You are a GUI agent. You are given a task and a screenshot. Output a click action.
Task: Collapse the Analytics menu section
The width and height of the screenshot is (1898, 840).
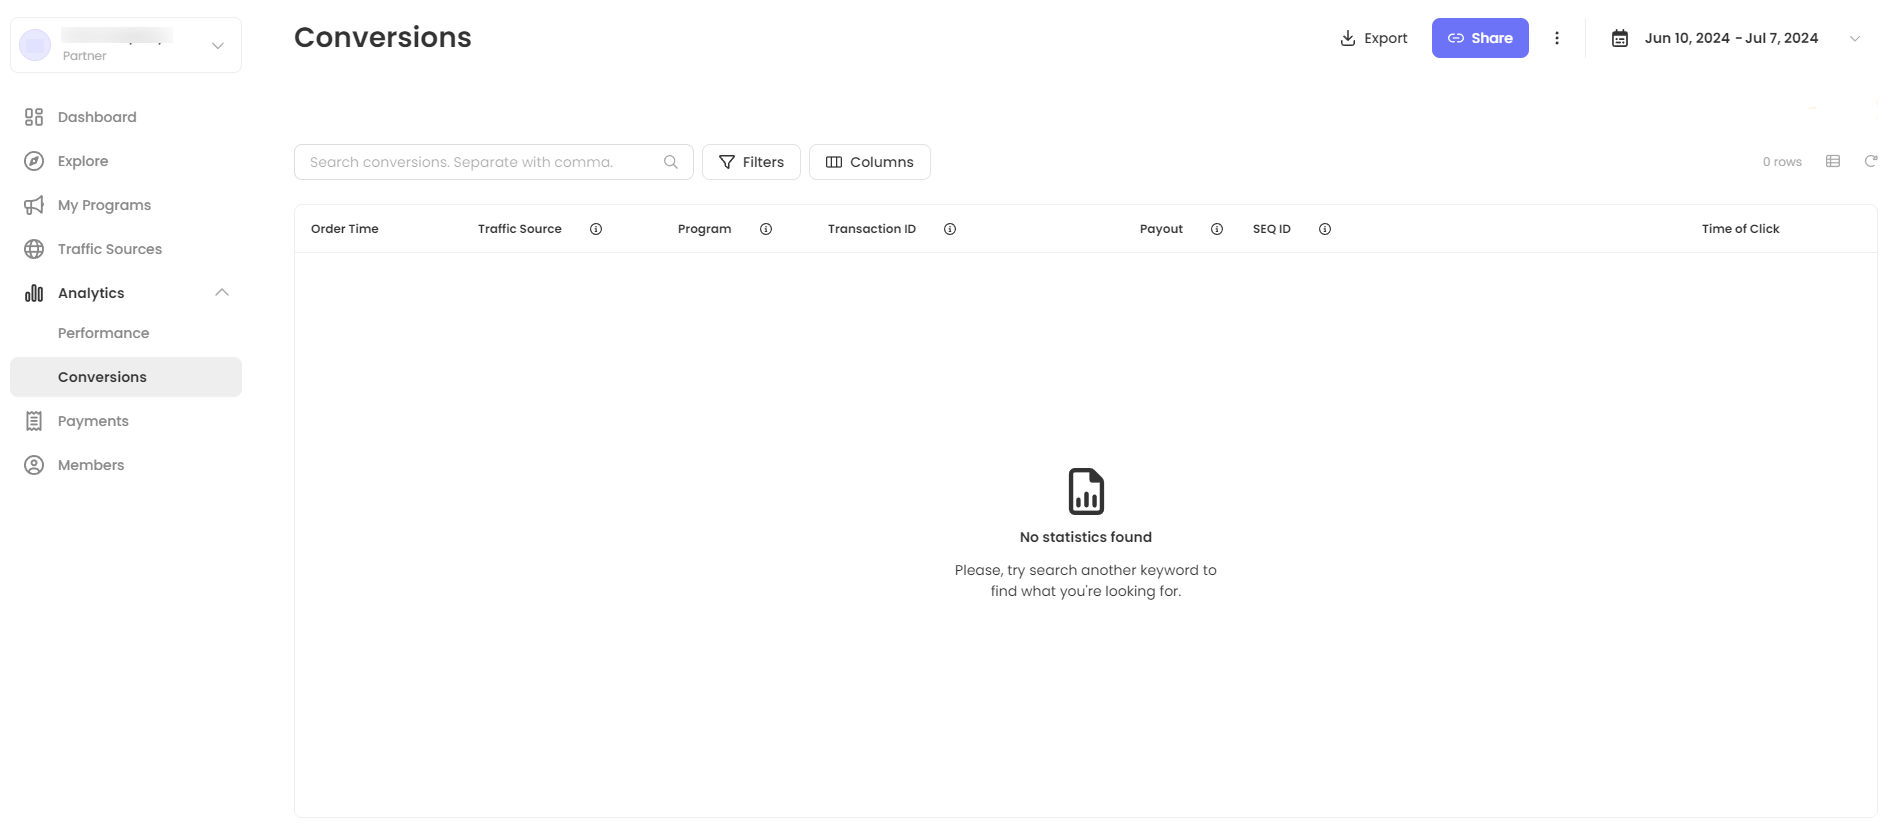(222, 293)
